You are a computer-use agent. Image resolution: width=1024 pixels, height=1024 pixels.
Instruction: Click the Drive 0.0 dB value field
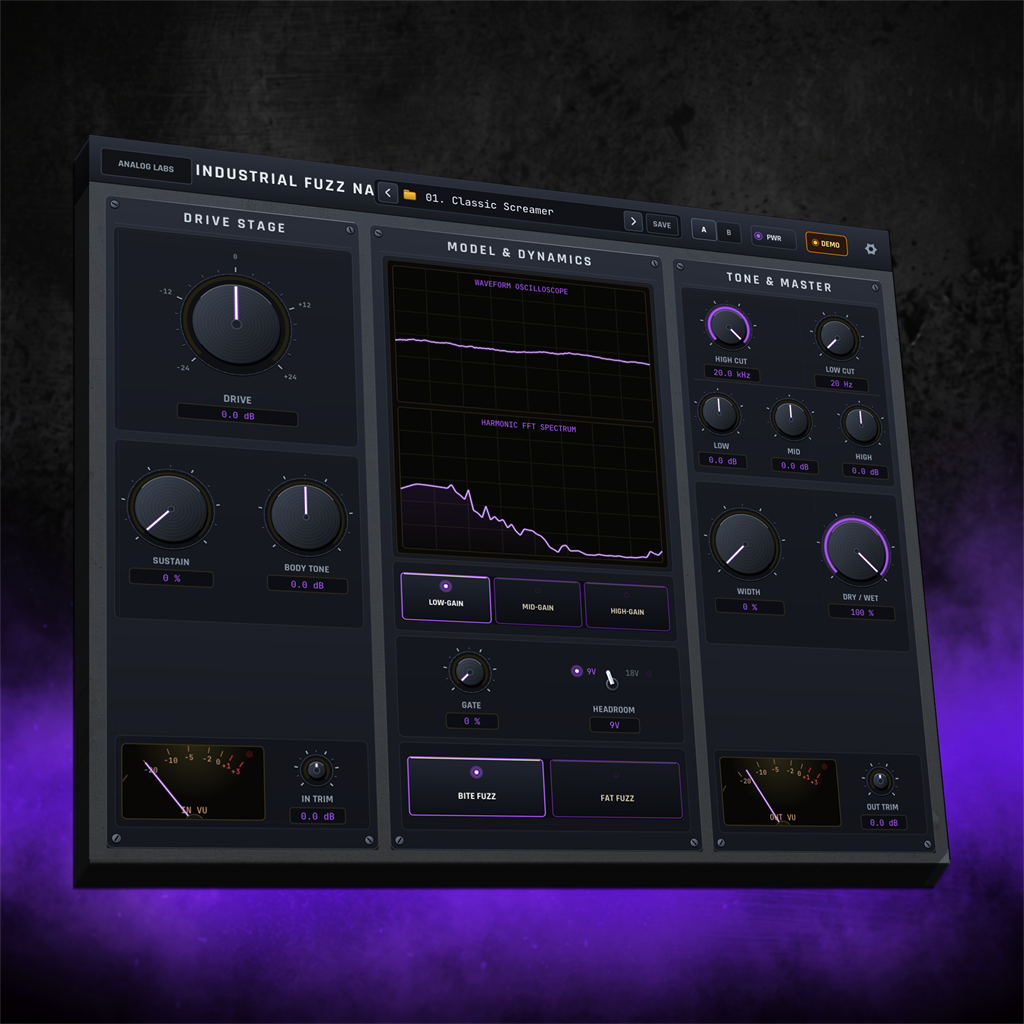[x=238, y=415]
